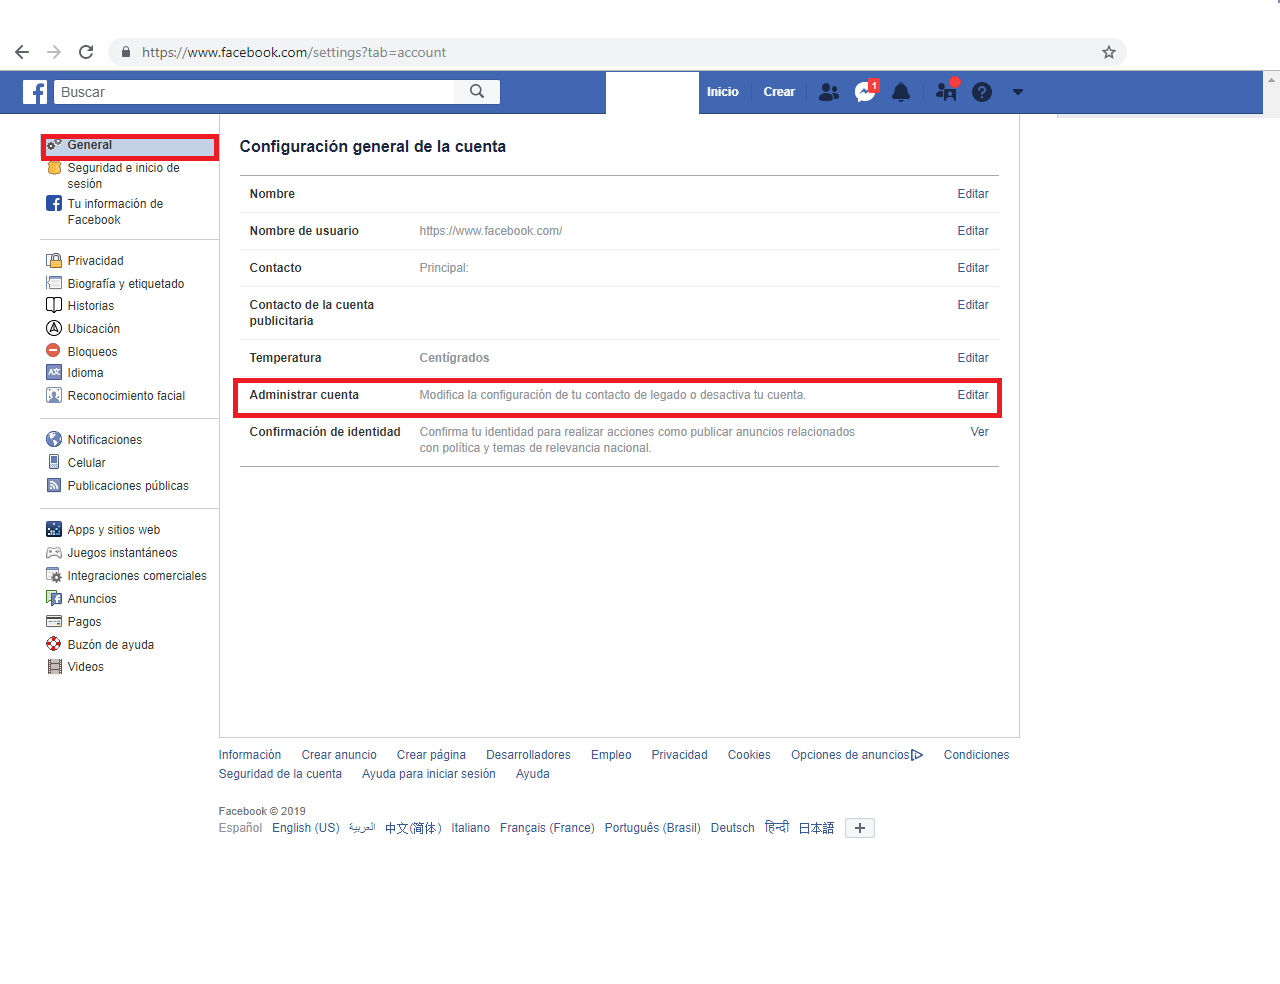Open Juegos instantáneos settings

122,553
